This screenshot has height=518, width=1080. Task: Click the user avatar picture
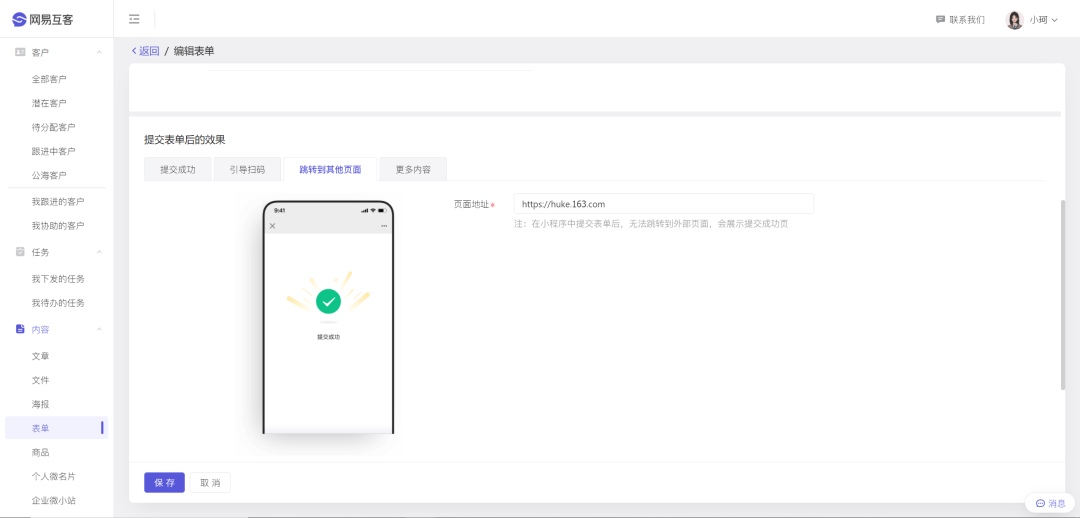(x=1014, y=19)
